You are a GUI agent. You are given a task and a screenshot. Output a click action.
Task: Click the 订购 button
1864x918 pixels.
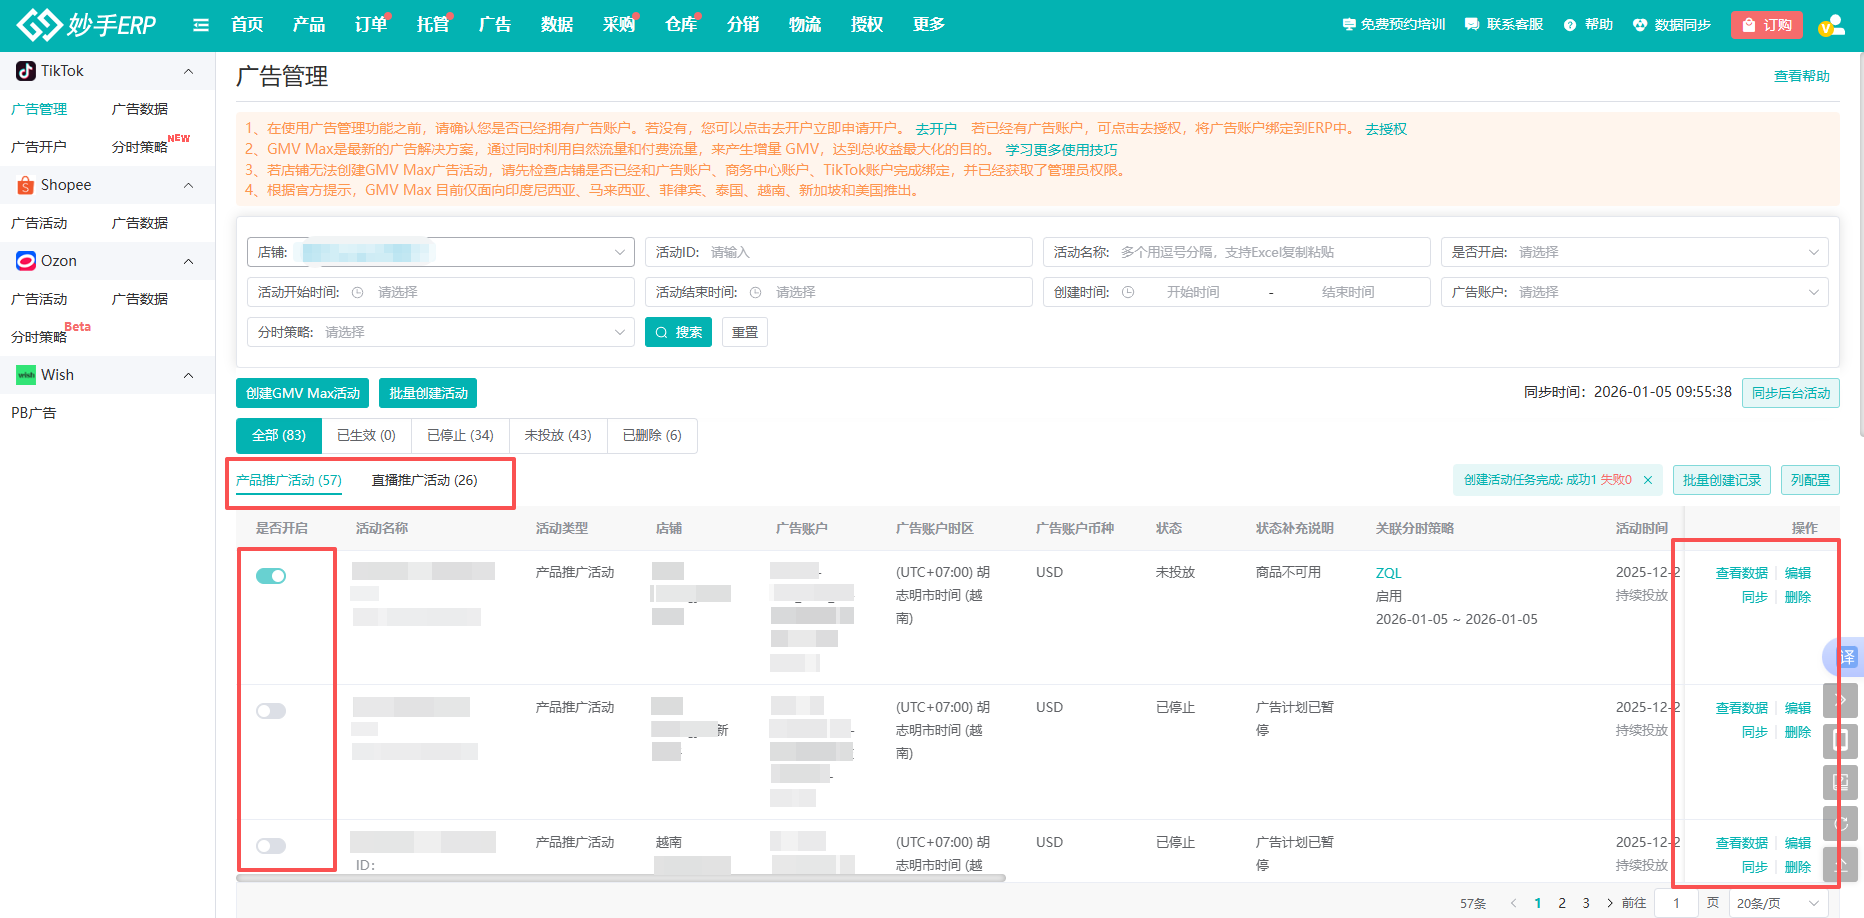coord(1767,25)
